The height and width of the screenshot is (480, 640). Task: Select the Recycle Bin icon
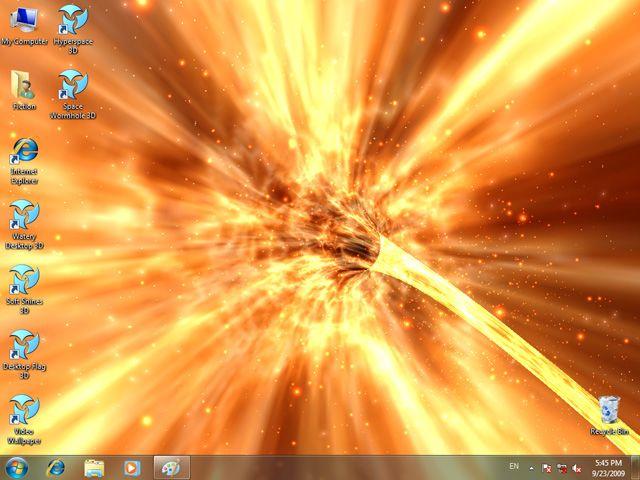(x=609, y=415)
